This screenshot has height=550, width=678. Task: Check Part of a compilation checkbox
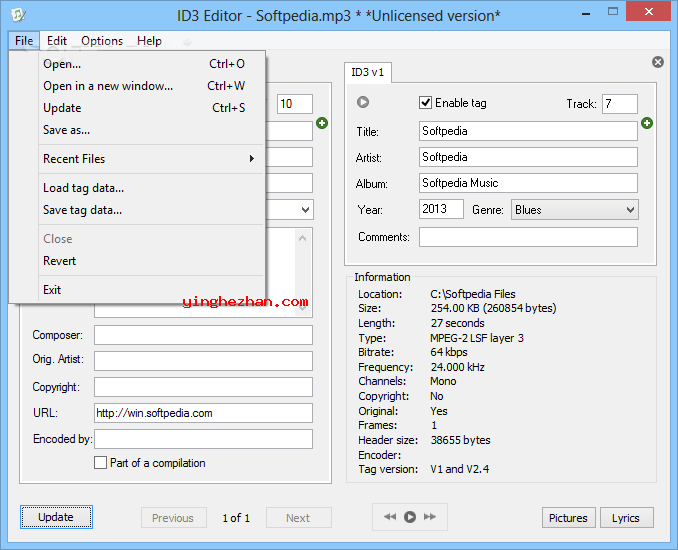tap(100, 463)
